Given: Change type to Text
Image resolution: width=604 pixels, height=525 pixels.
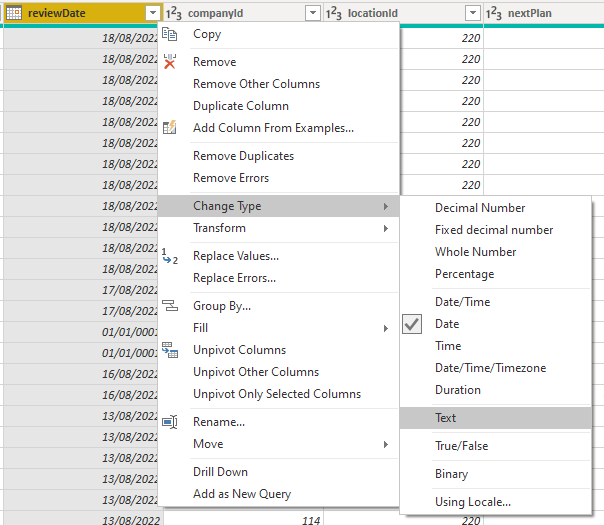Looking at the screenshot, I should (495, 418).
